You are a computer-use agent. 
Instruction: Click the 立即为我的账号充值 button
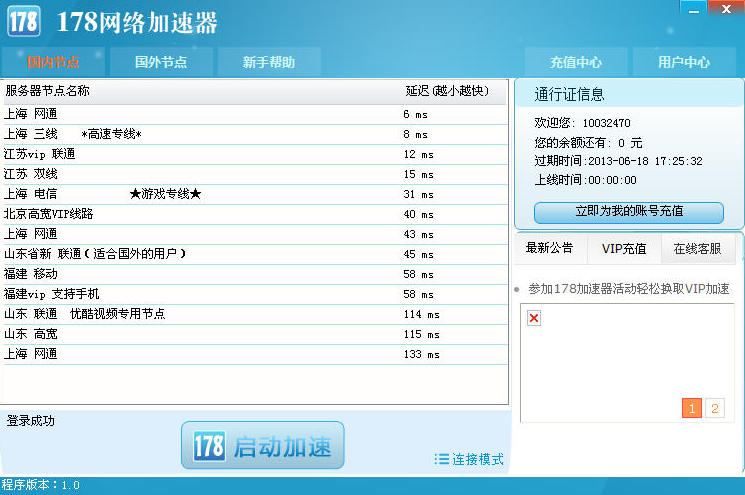(x=629, y=212)
